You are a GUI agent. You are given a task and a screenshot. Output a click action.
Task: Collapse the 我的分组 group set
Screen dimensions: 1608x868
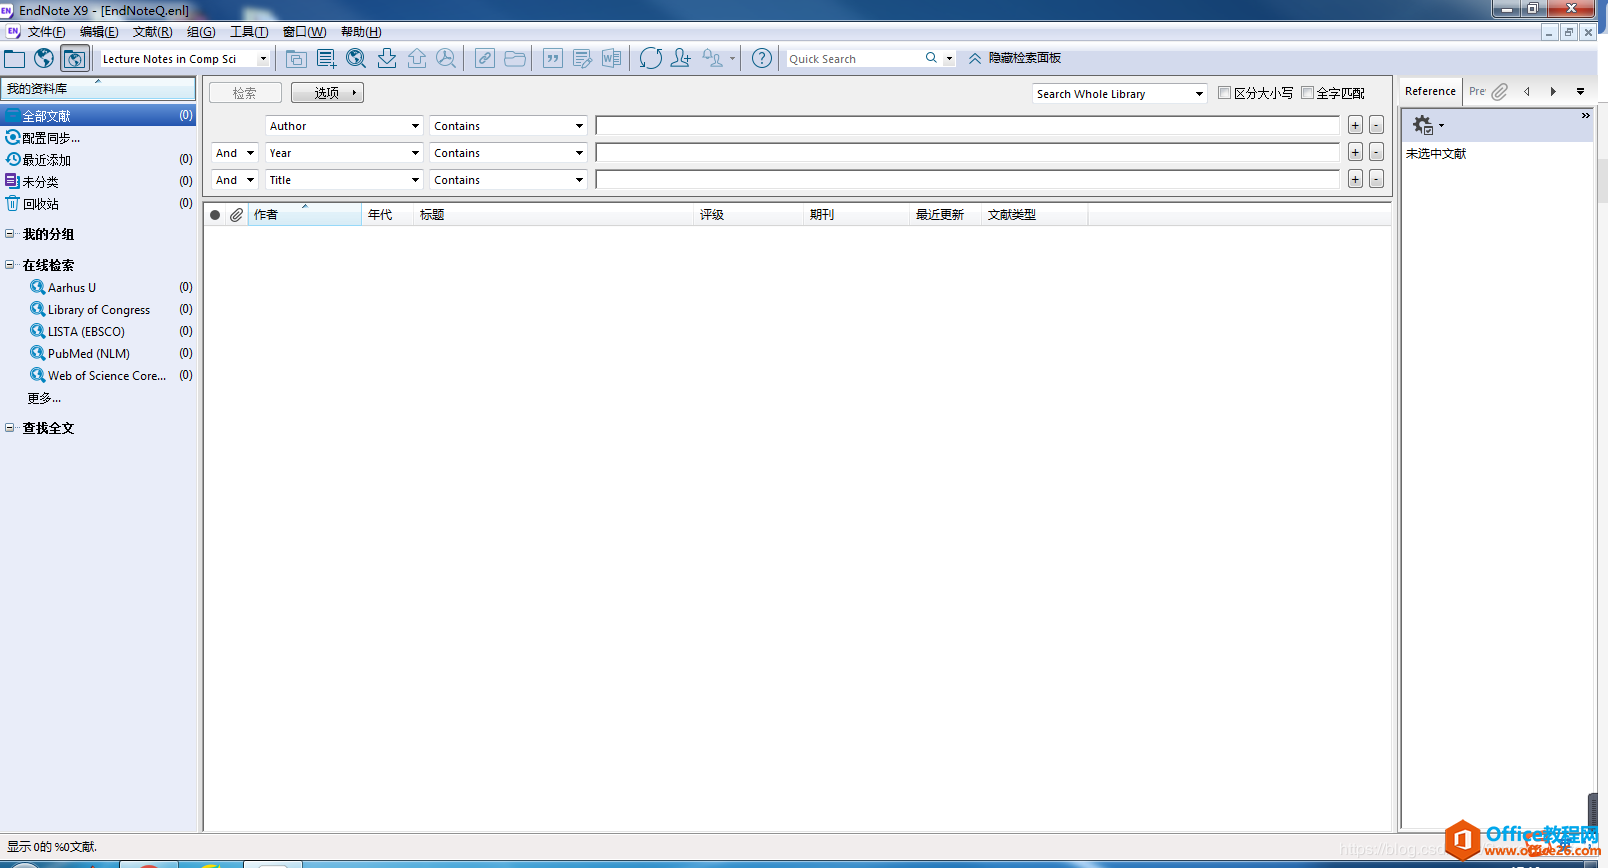coord(10,234)
